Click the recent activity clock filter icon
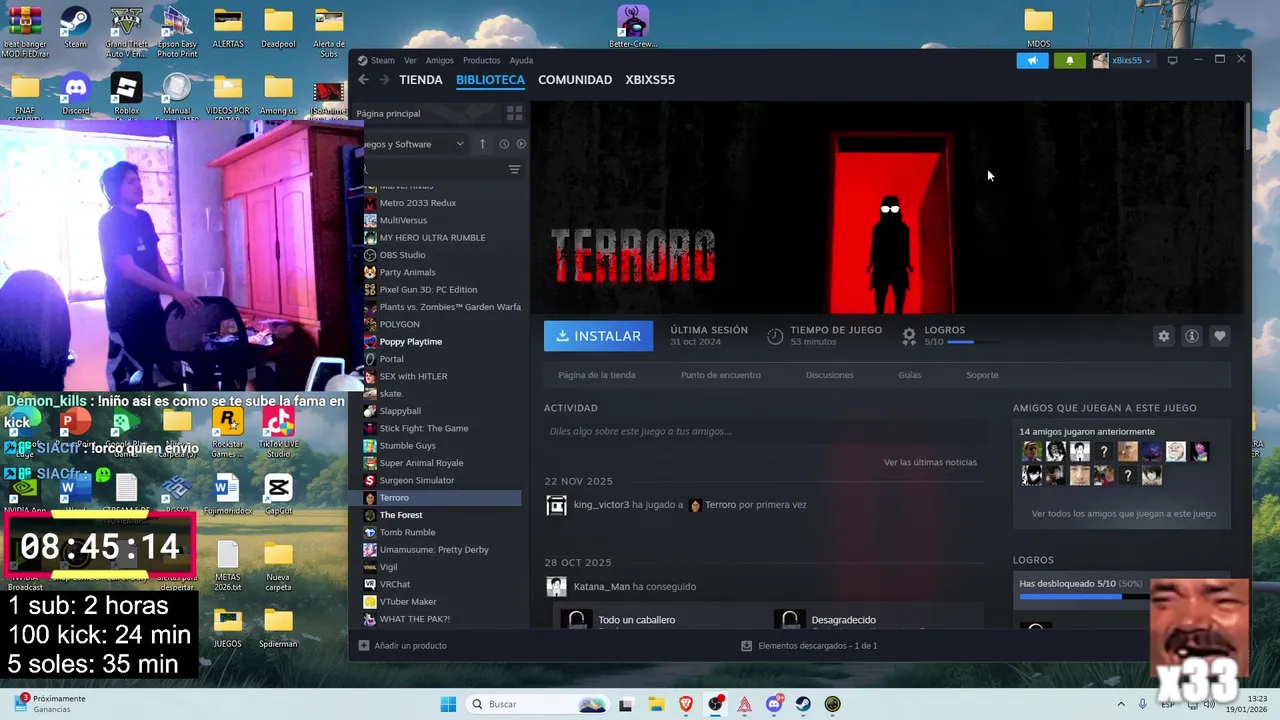Screen dimensions: 1280x720 click(504, 144)
